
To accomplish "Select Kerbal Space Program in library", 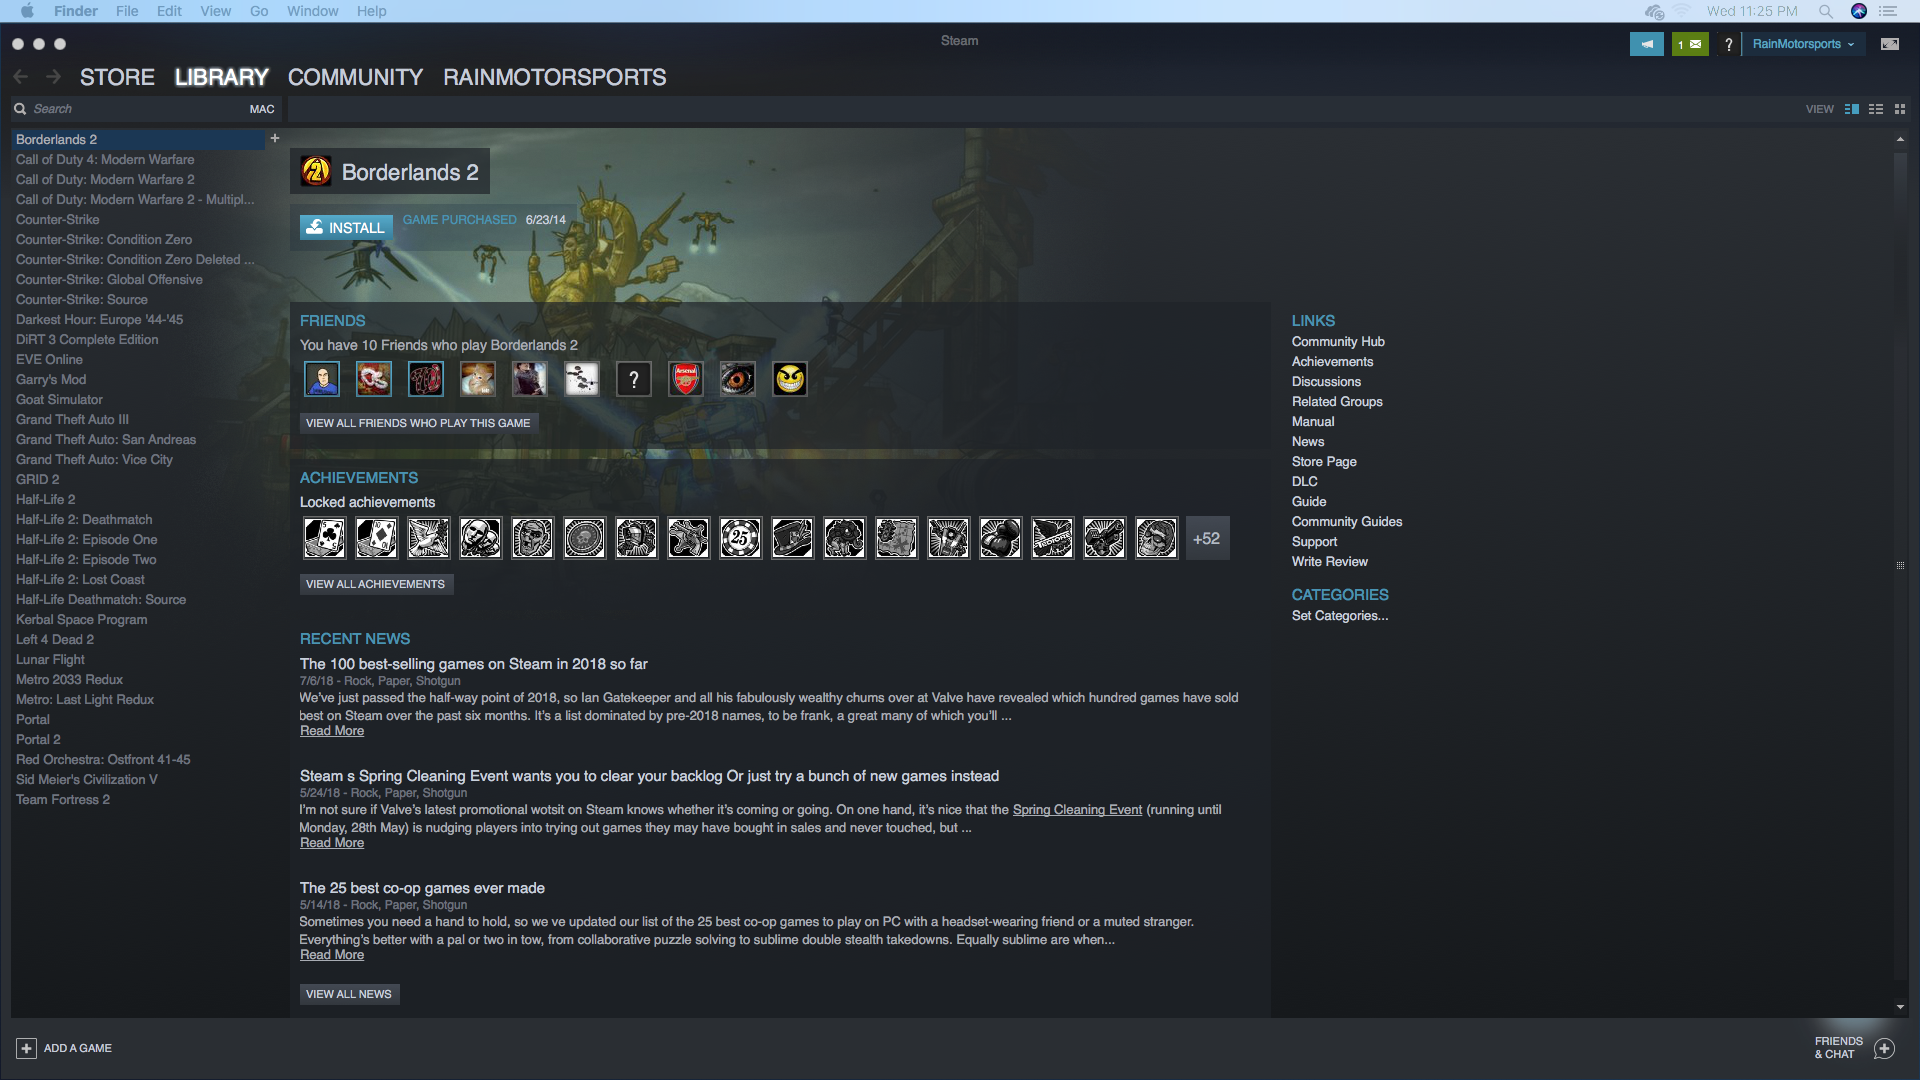I will pyautogui.click(x=81, y=619).
